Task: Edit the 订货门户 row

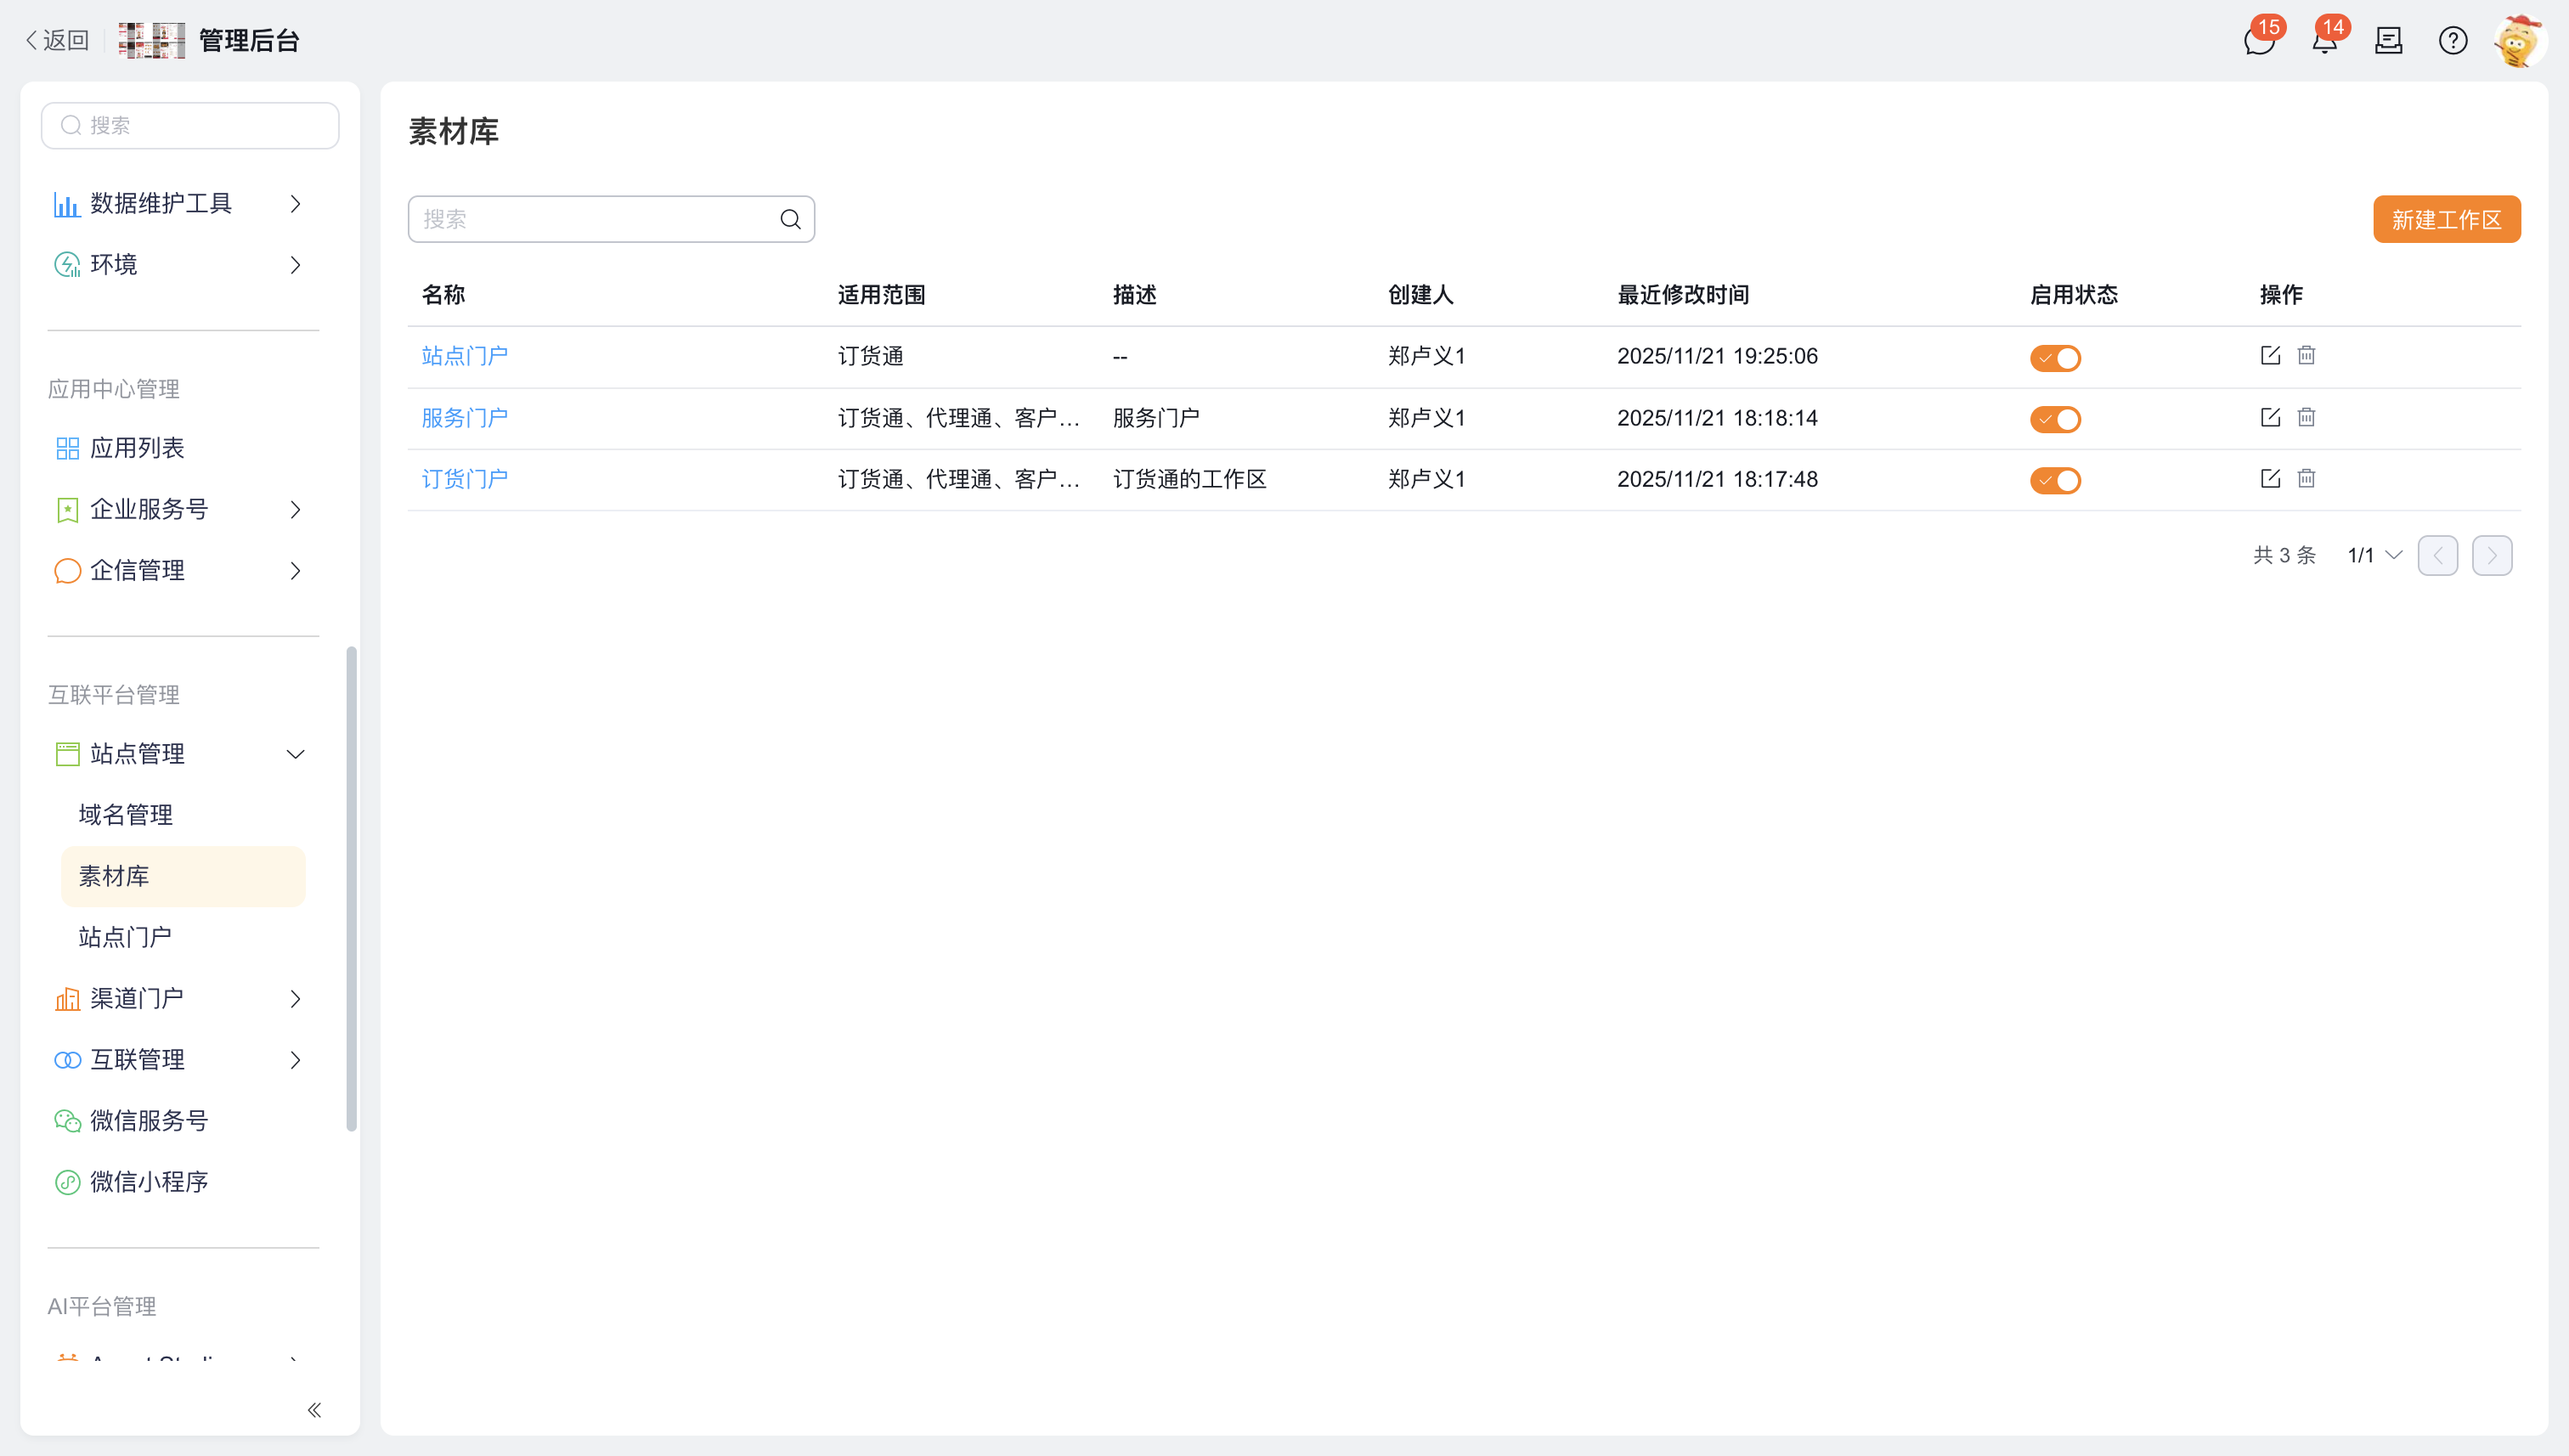Action: (x=2270, y=478)
